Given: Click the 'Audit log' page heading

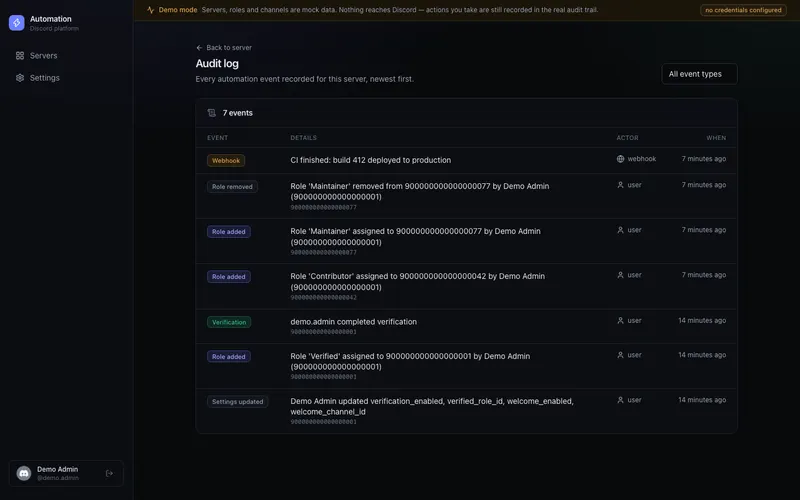Looking at the screenshot, I should click(x=217, y=64).
